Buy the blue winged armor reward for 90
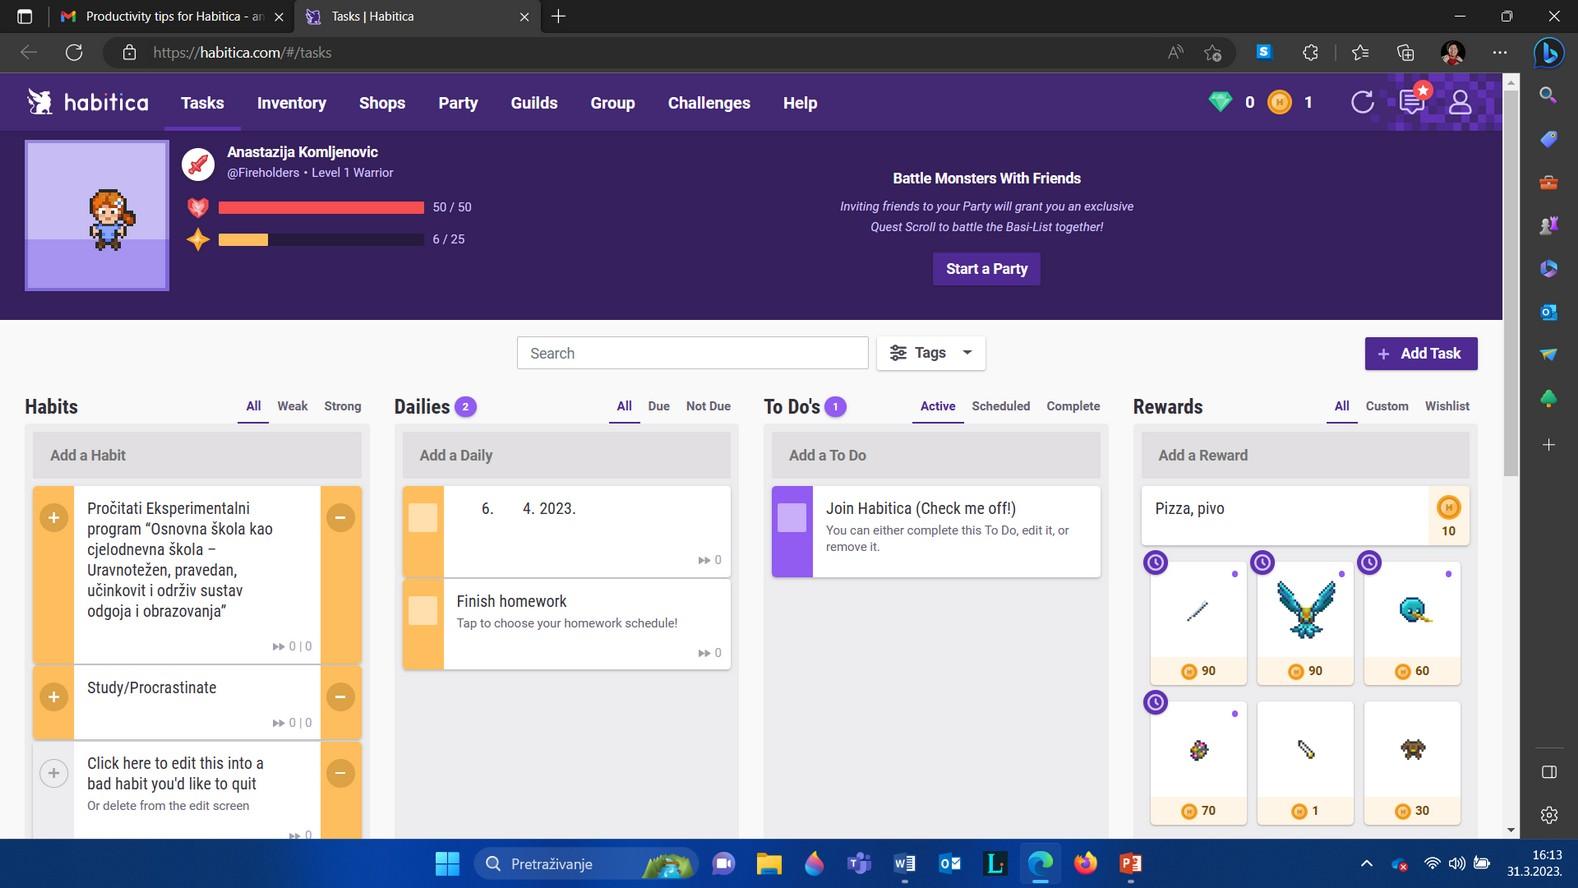The image size is (1578, 888). (x=1305, y=623)
